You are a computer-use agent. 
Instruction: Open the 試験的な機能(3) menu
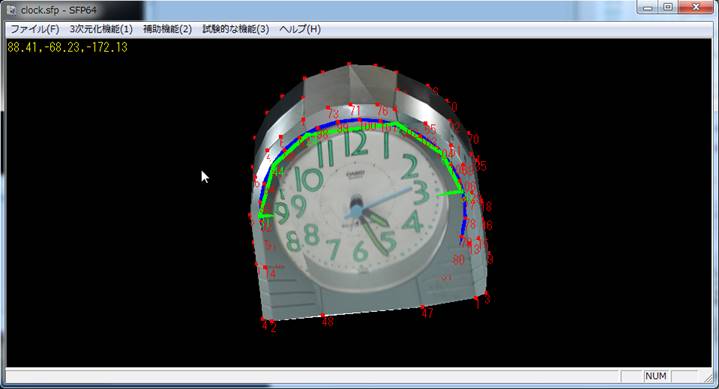[x=236, y=29]
